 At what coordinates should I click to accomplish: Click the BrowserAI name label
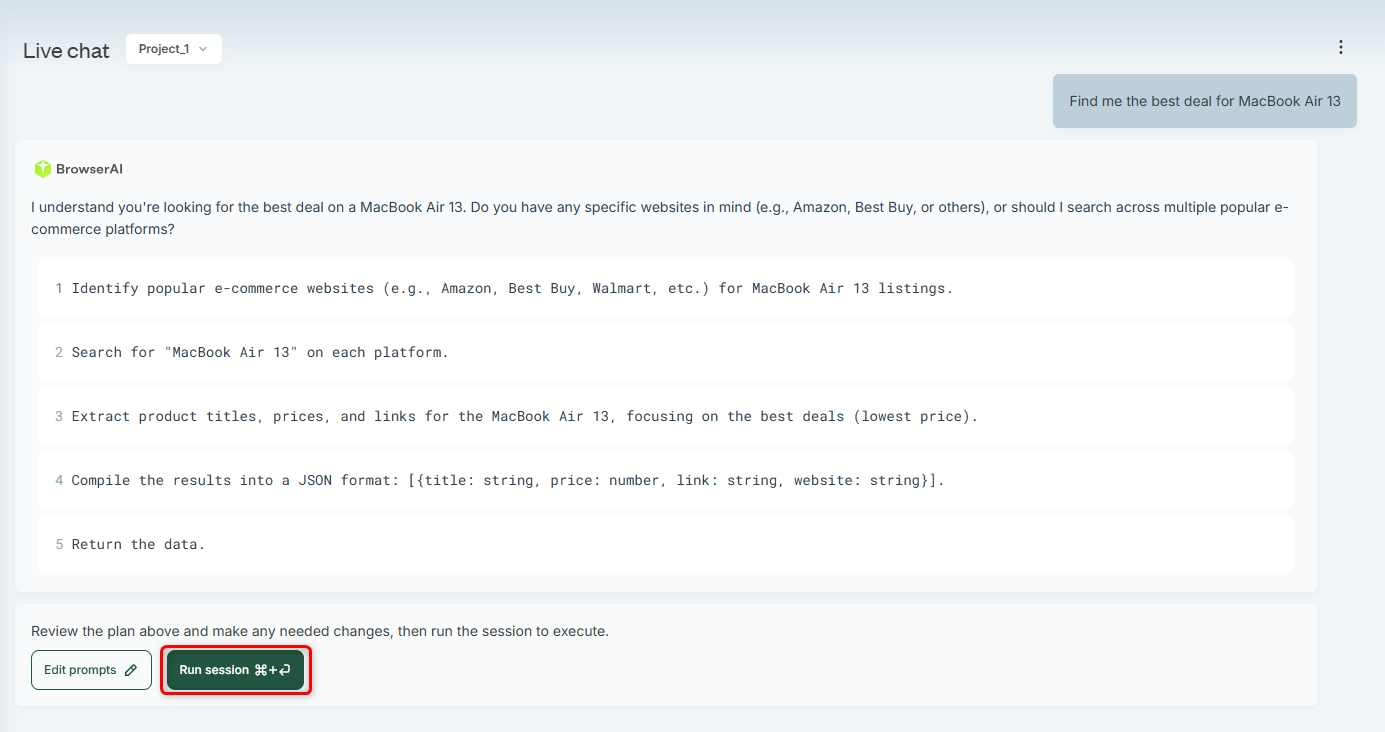[x=89, y=169]
